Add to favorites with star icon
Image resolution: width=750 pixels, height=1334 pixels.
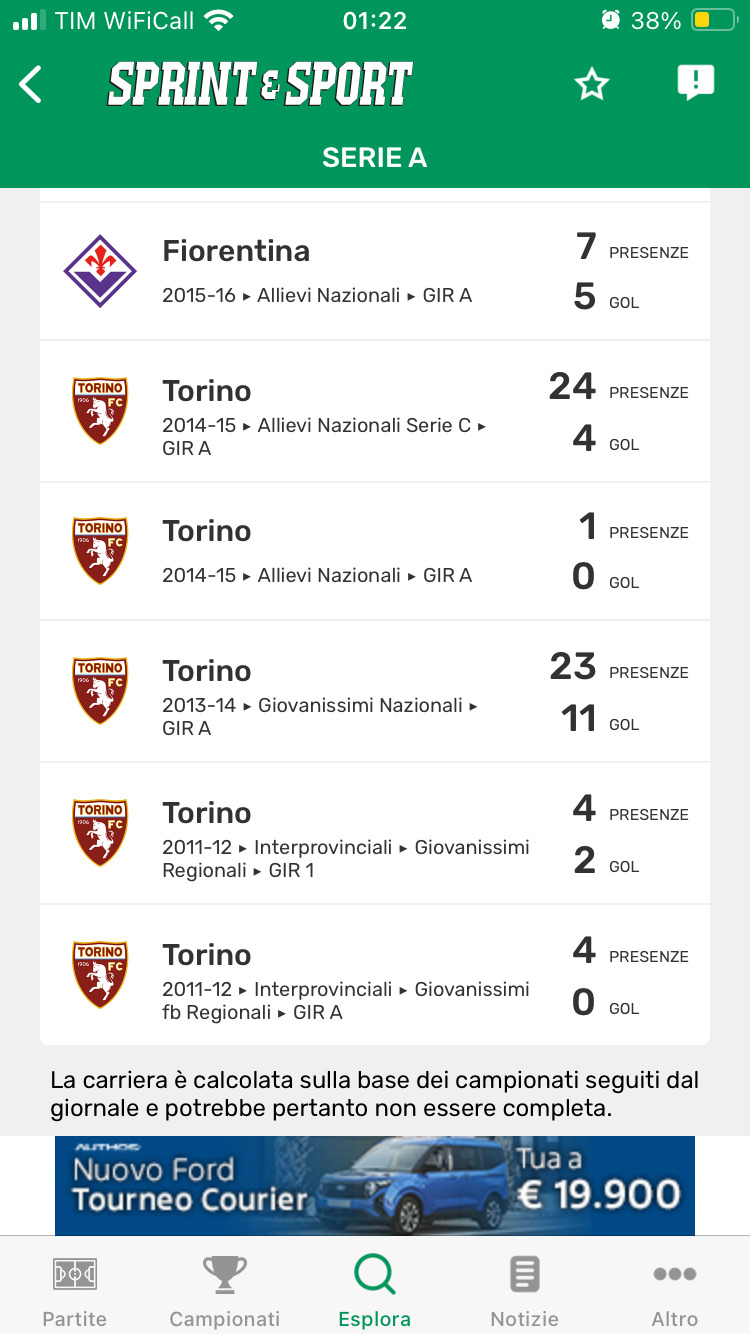pos(591,85)
